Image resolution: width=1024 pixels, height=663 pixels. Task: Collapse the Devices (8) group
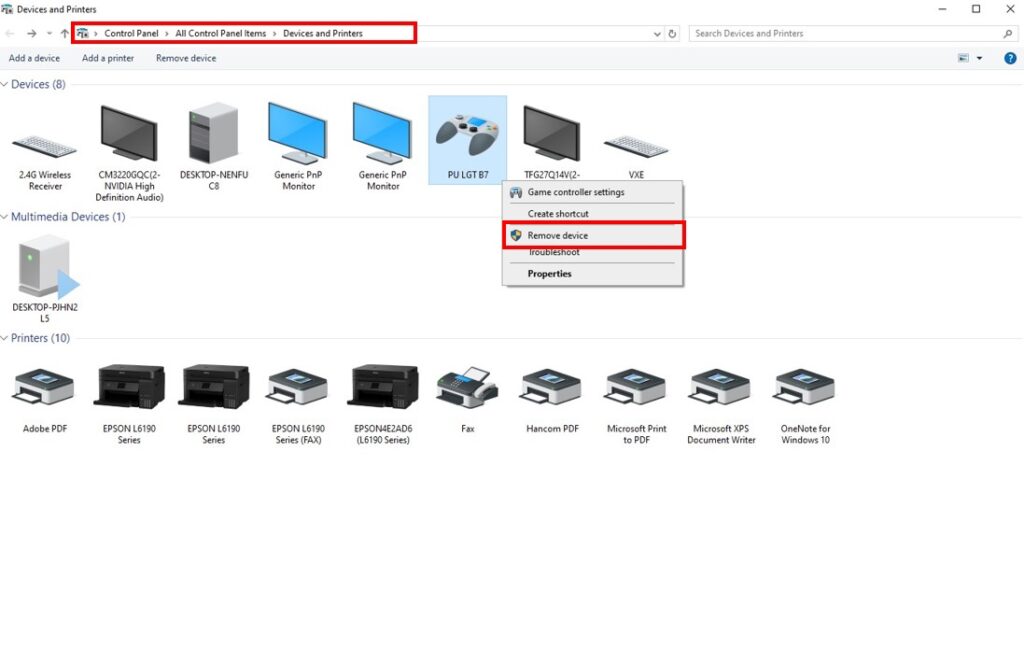(5, 85)
